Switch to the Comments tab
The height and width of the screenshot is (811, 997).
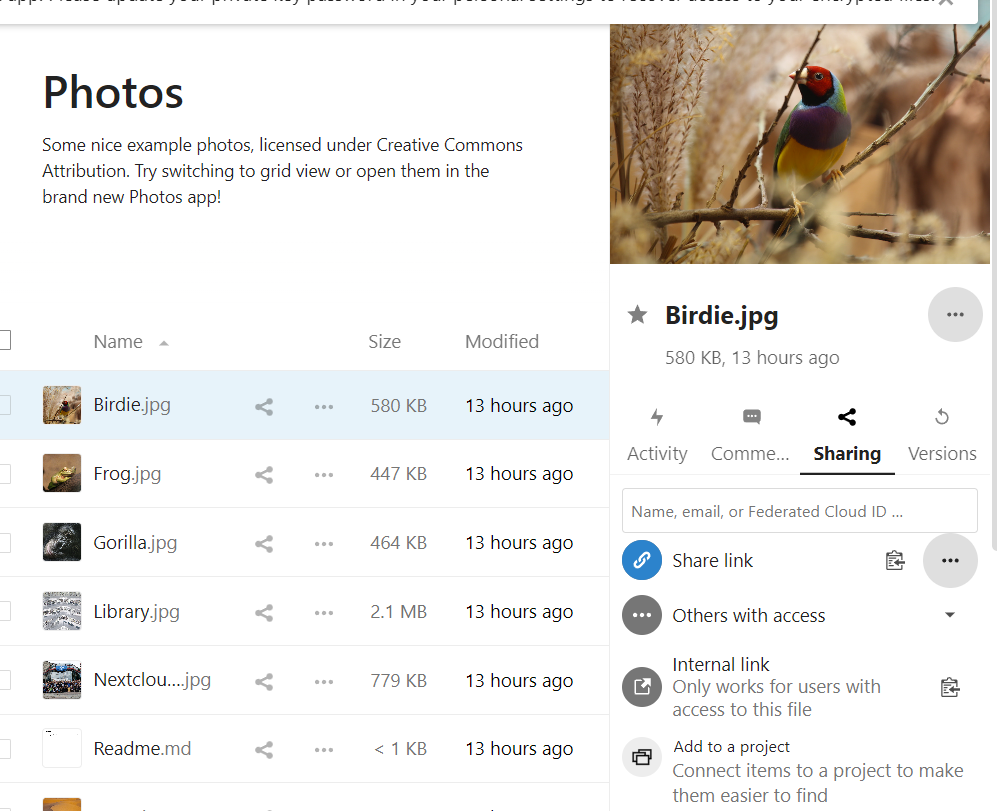pos(750,436)
